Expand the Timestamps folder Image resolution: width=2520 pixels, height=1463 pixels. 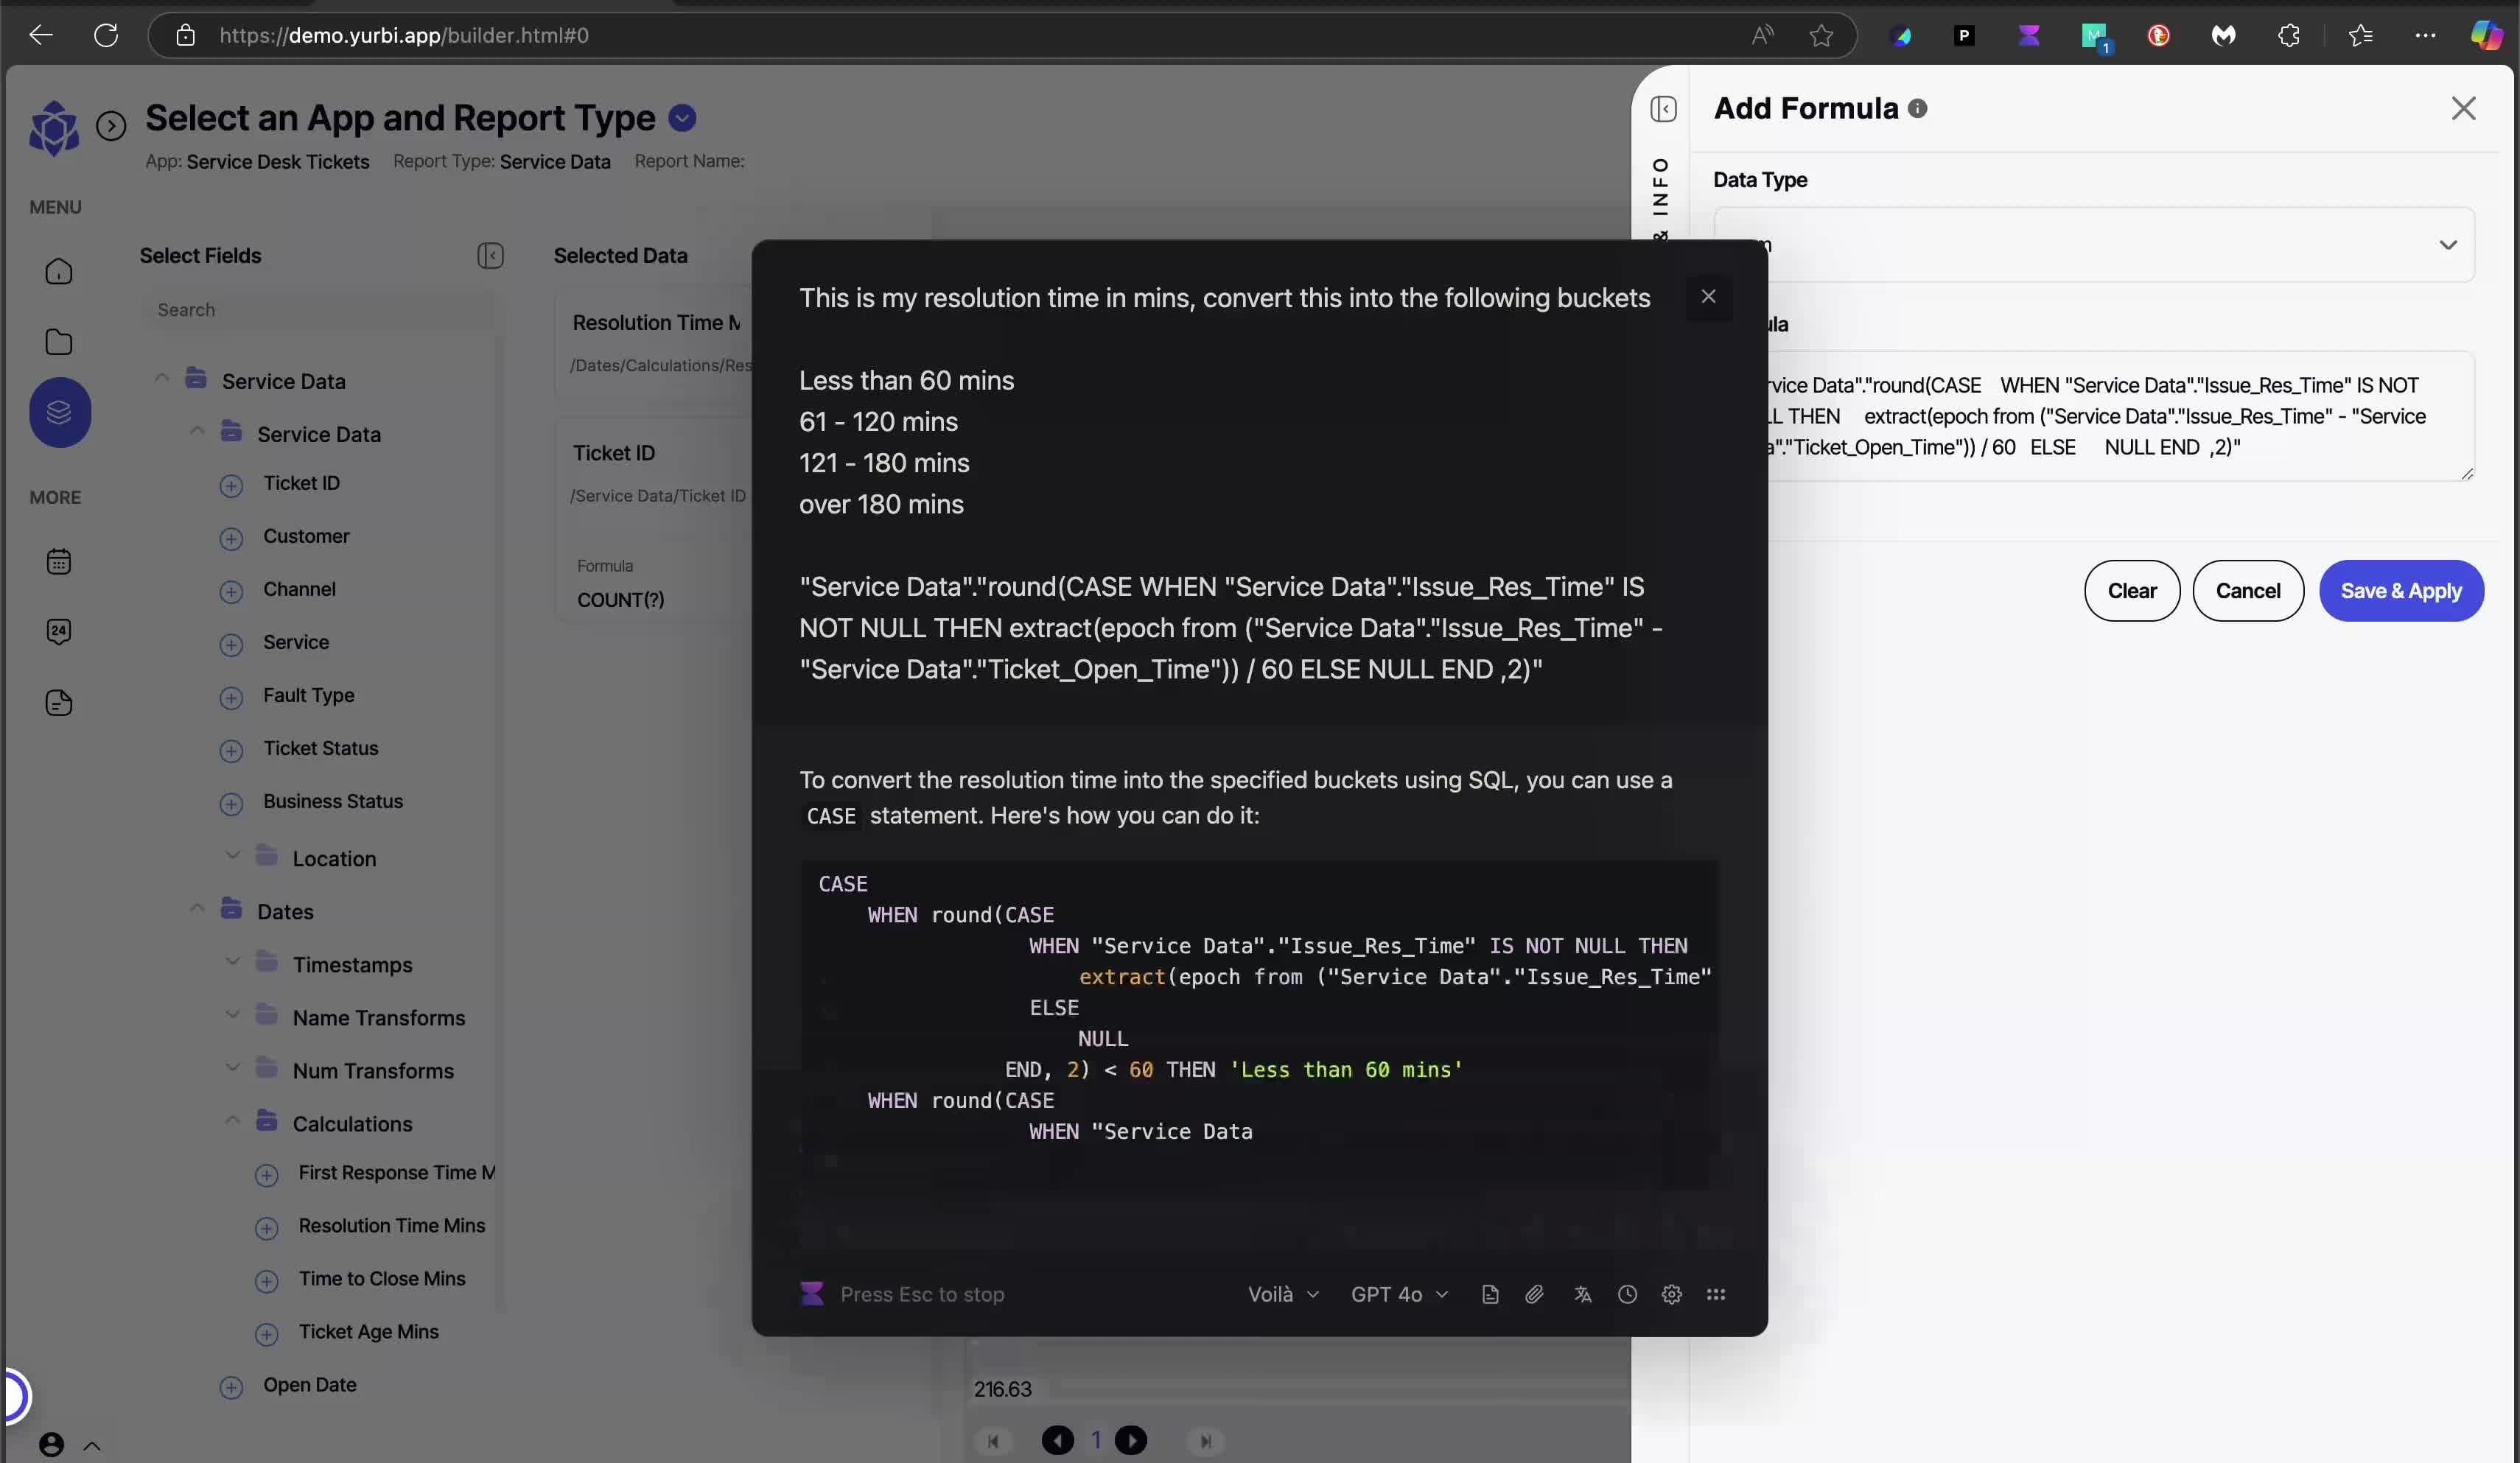click(x=232, y=963)
